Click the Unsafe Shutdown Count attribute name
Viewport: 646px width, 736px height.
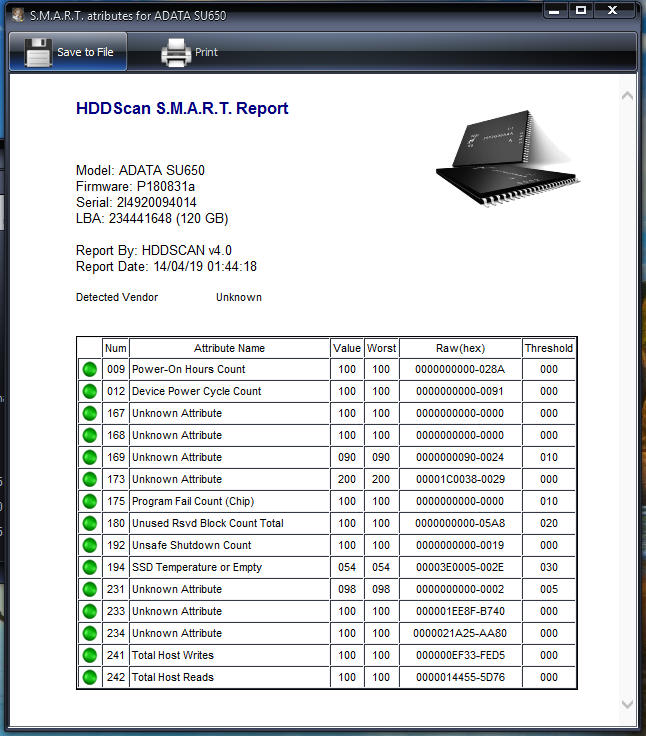click(x=192, y=545)
